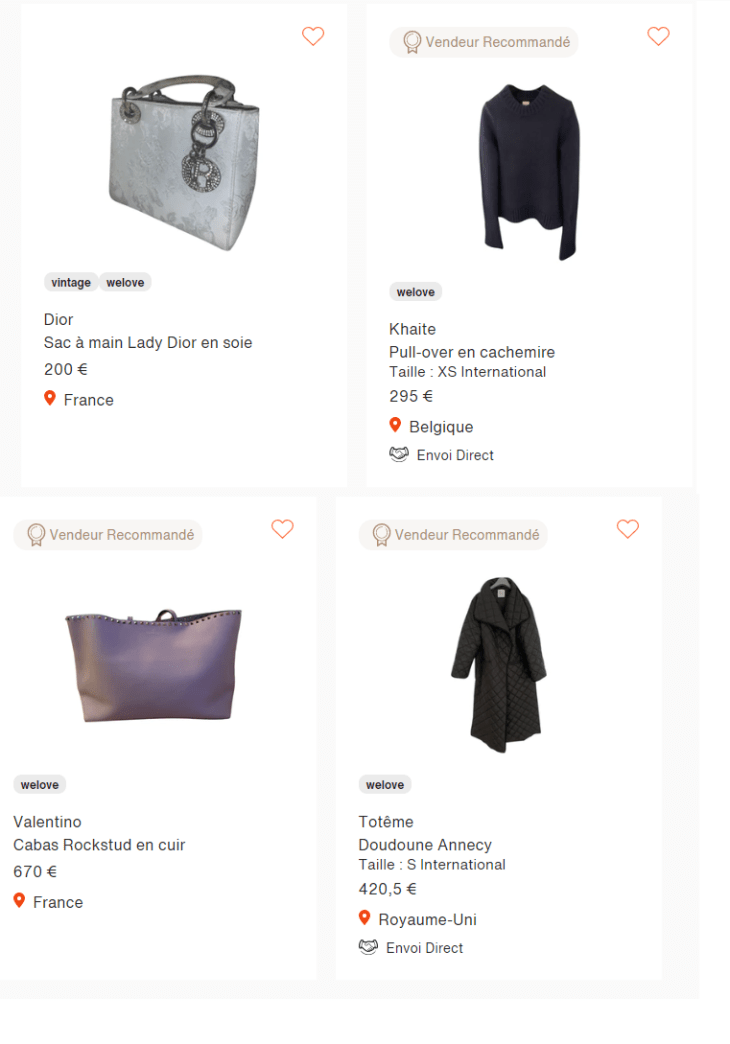This screenshot has width=730, height=1044.
Task: Add Valentino Rockstud tote to favorites
Action: point(283,529)
